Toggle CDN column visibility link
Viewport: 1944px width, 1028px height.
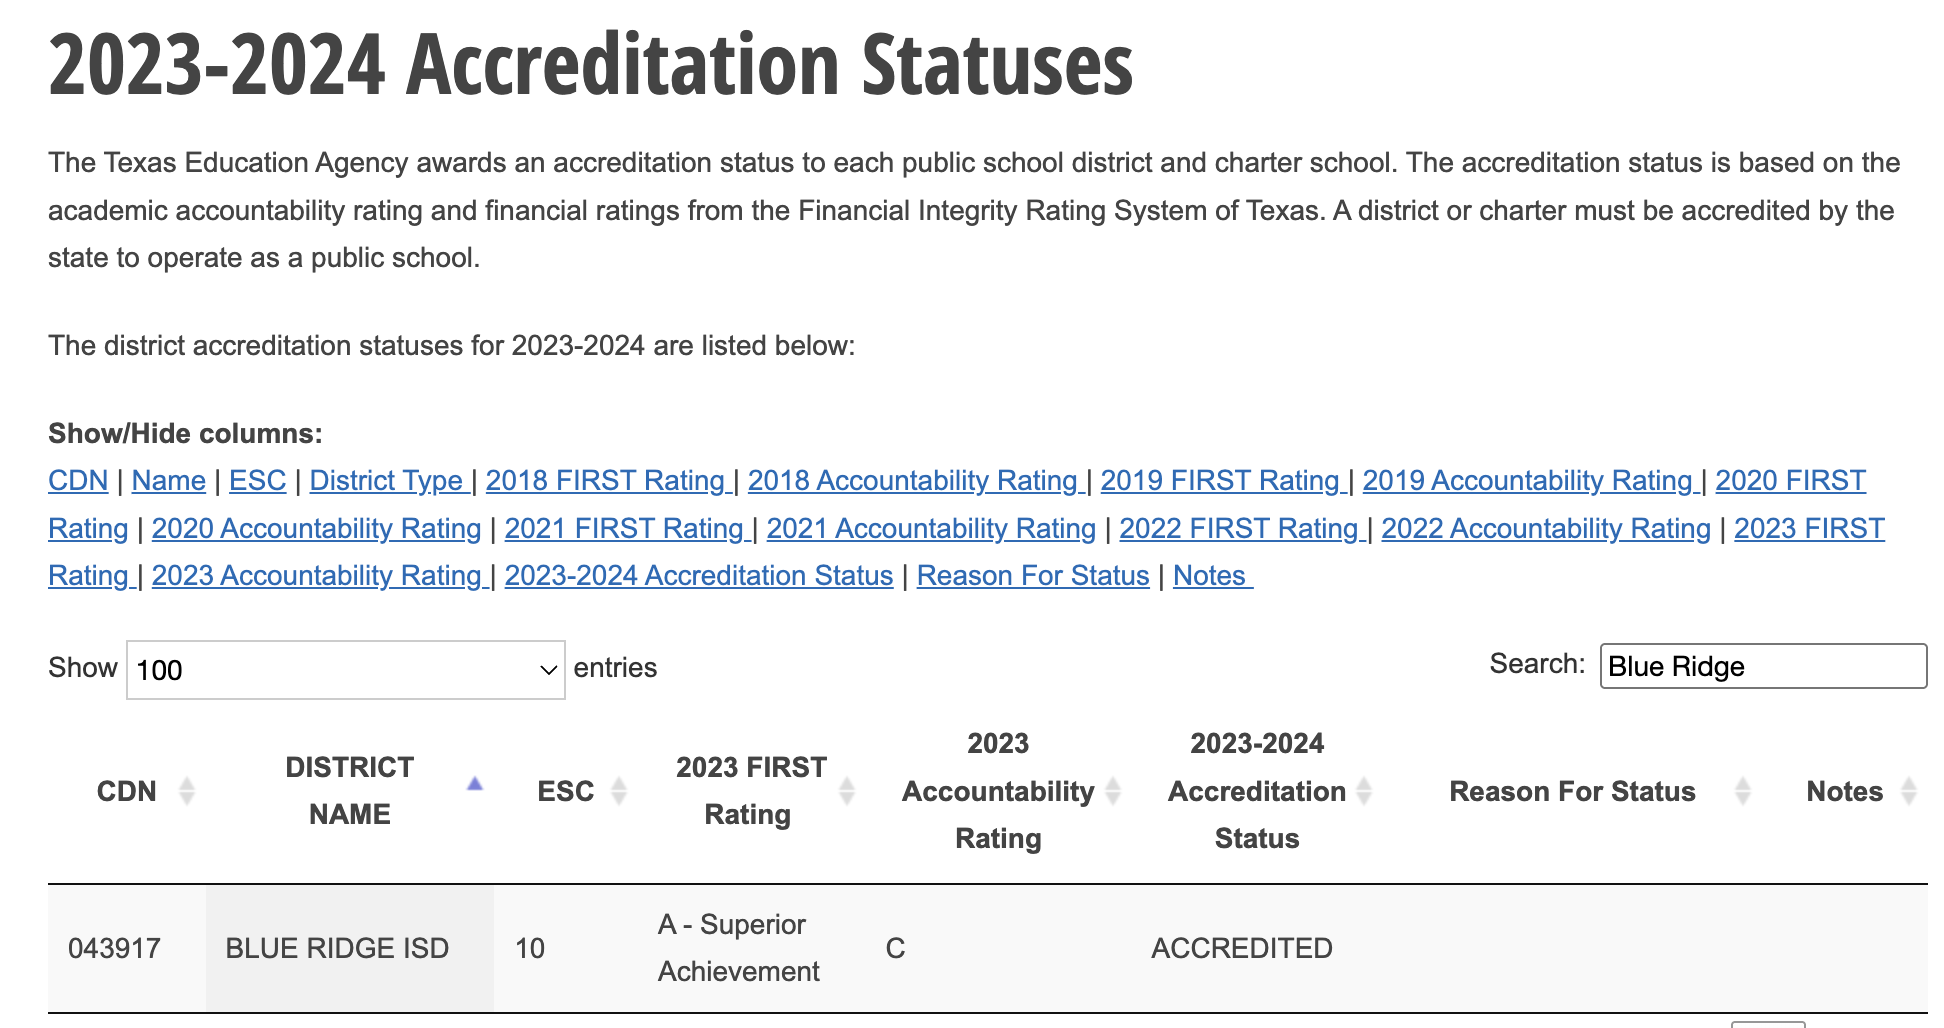coord(78,481)
